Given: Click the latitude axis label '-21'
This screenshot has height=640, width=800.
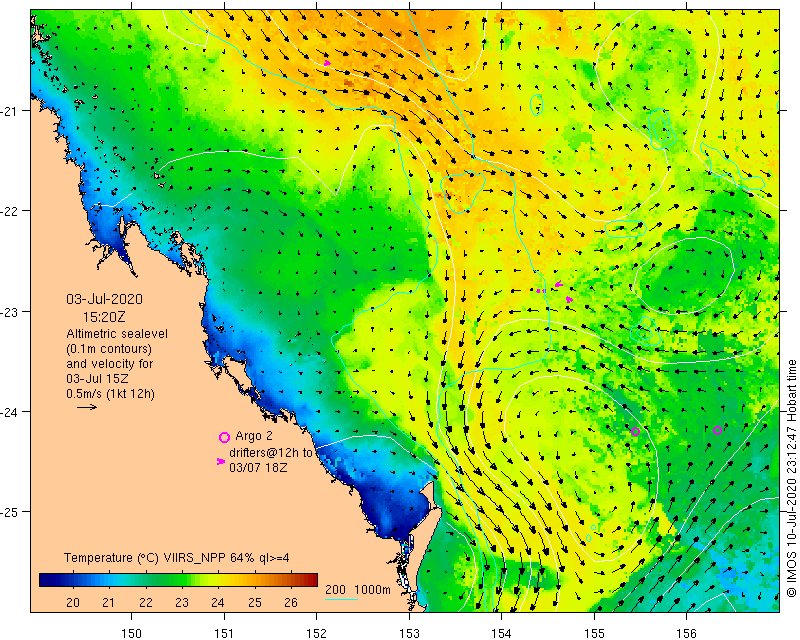Looking at the screenshot, I should tap(8, 110).
